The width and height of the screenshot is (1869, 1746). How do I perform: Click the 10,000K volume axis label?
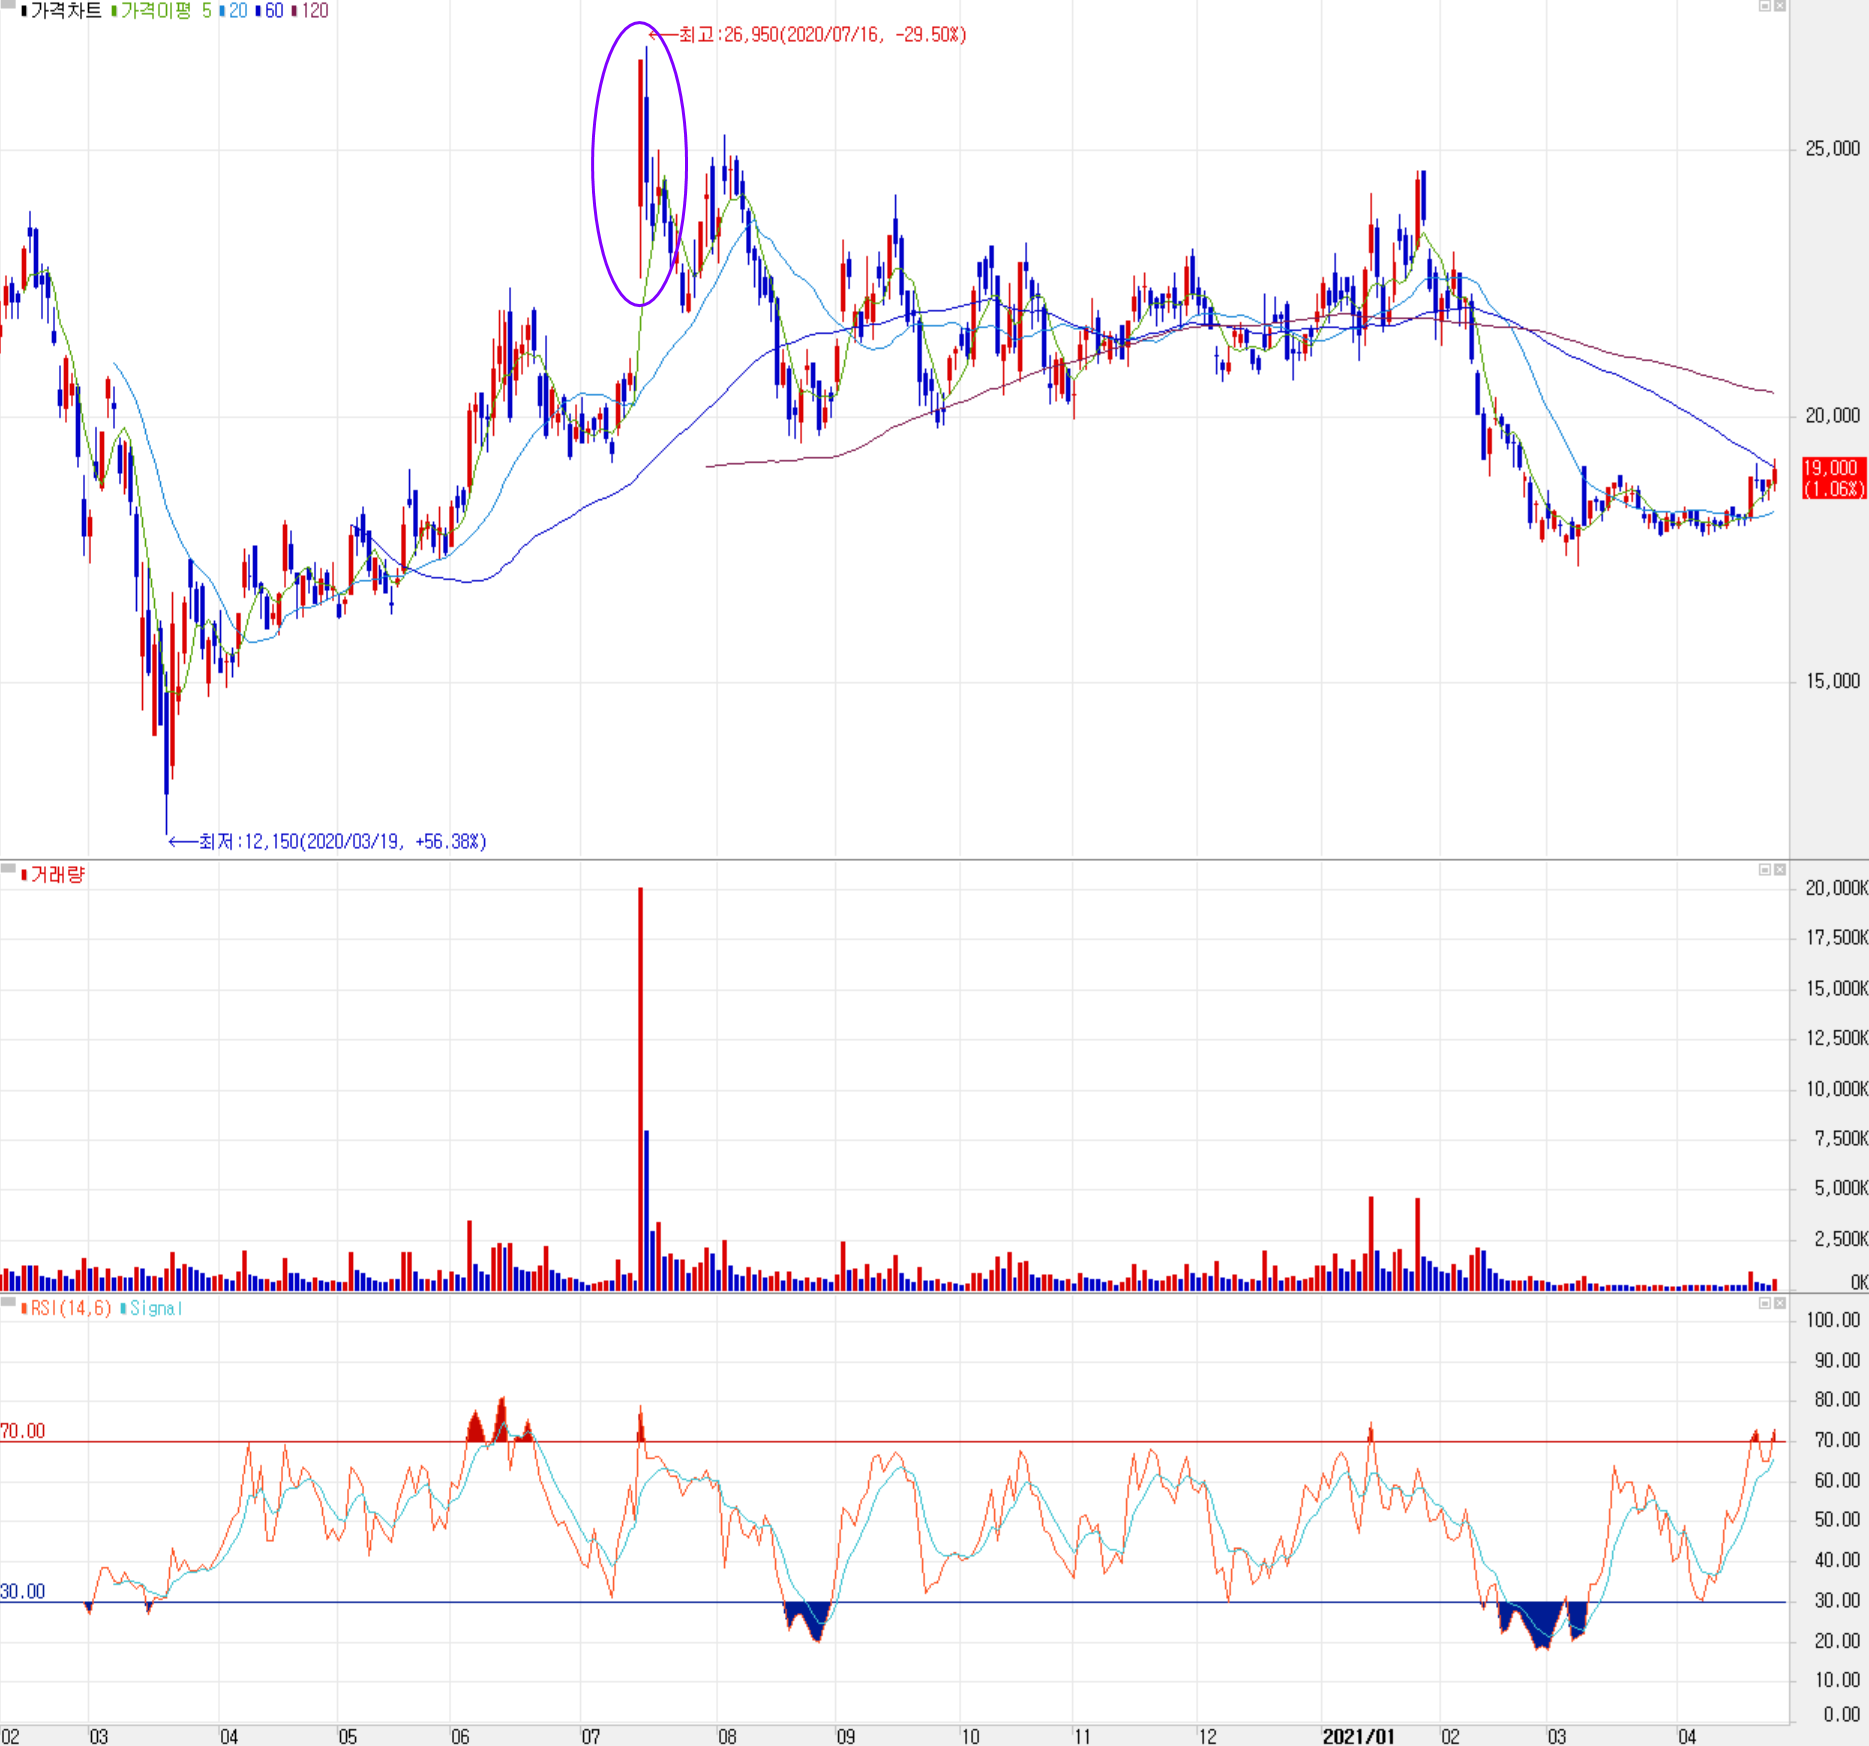click(1836, 1089)
